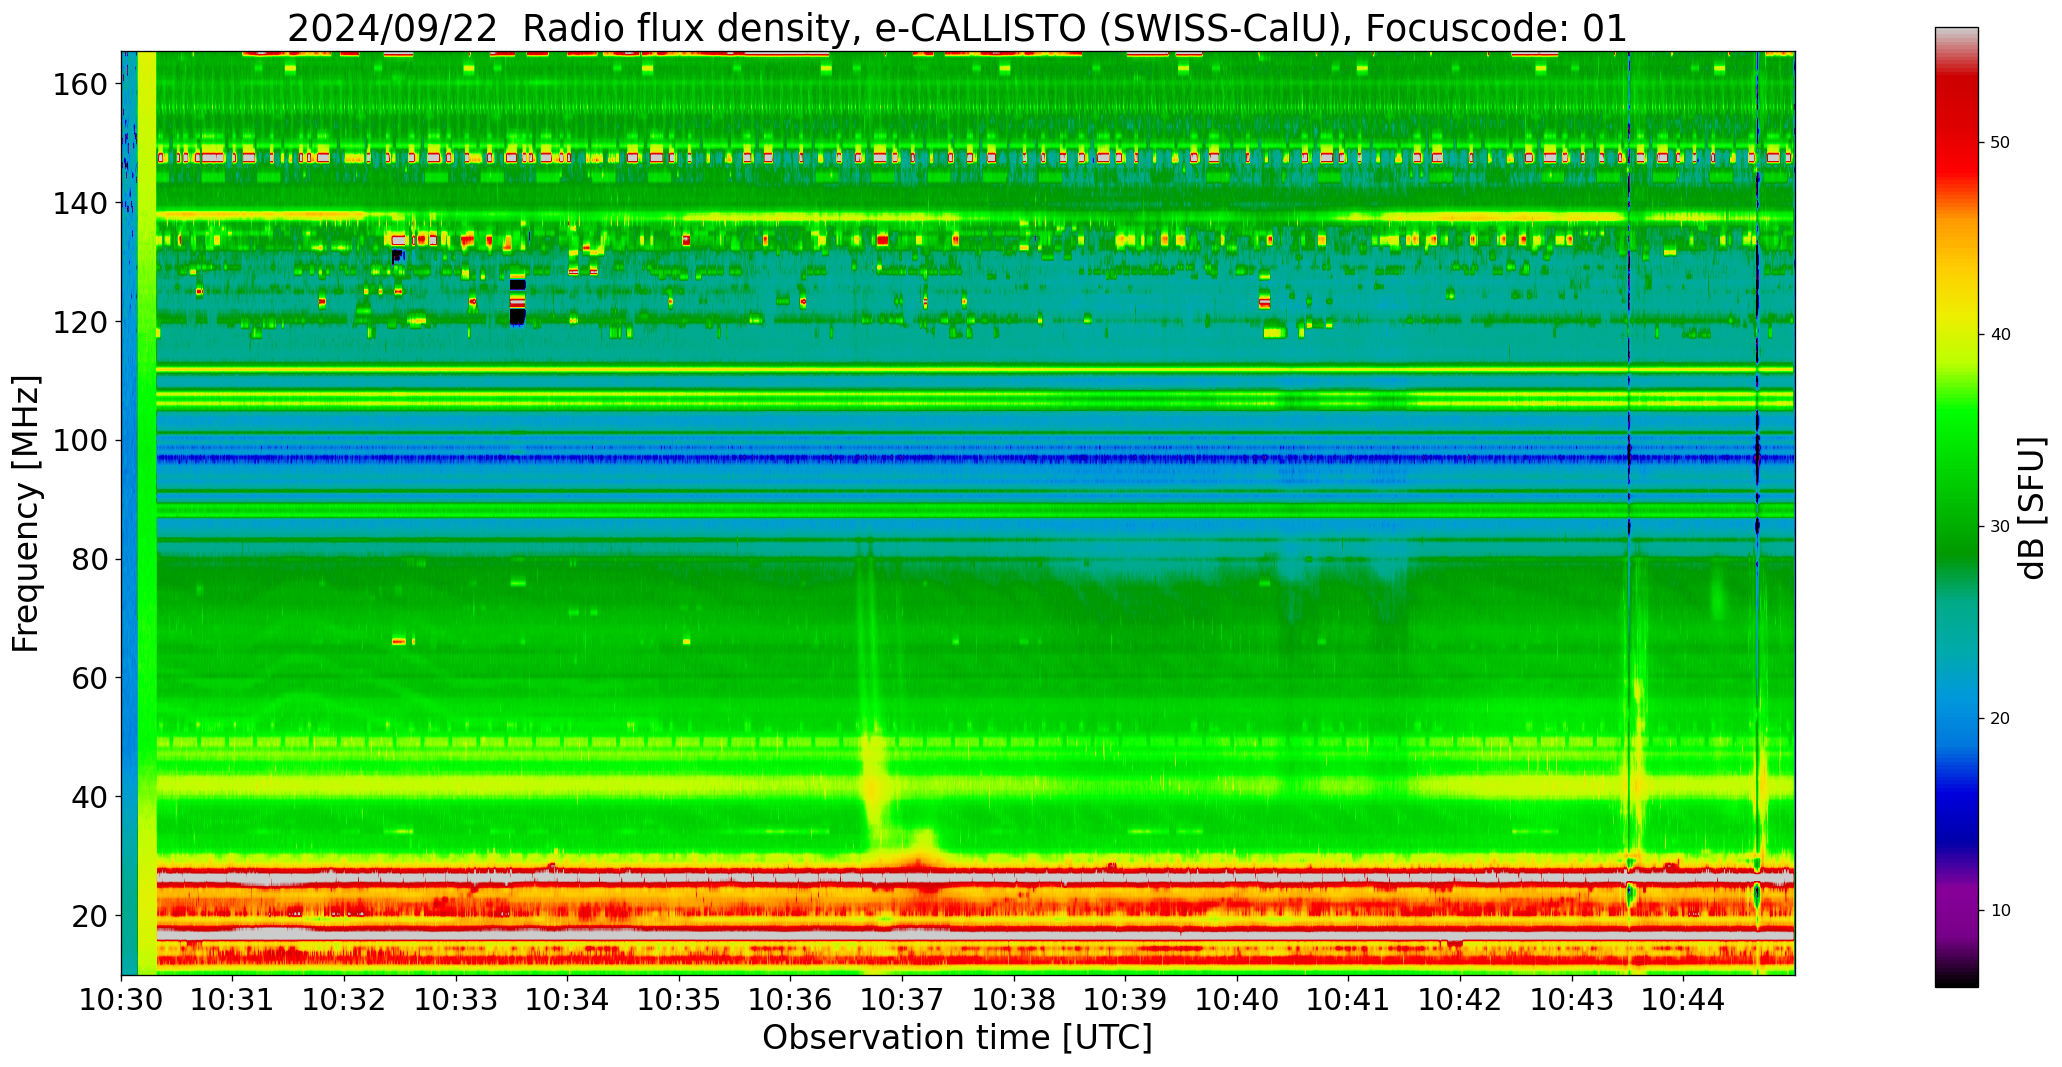Image resolution: width=2062 pixels, height=1067 pixels.
Task: Click the 10:44 time tick label
Action: pyautogui.click(x=1683, y=1000)
